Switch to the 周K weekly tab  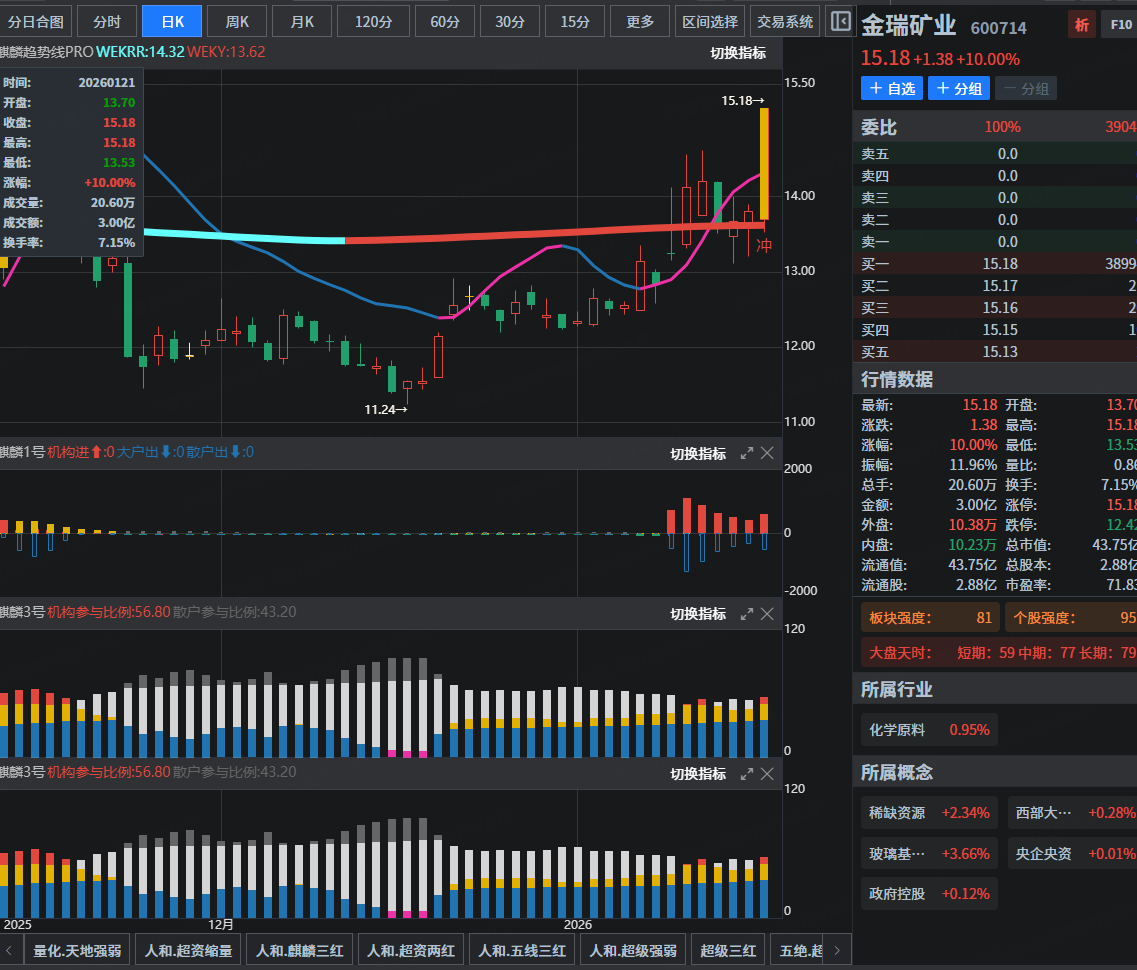237,21
